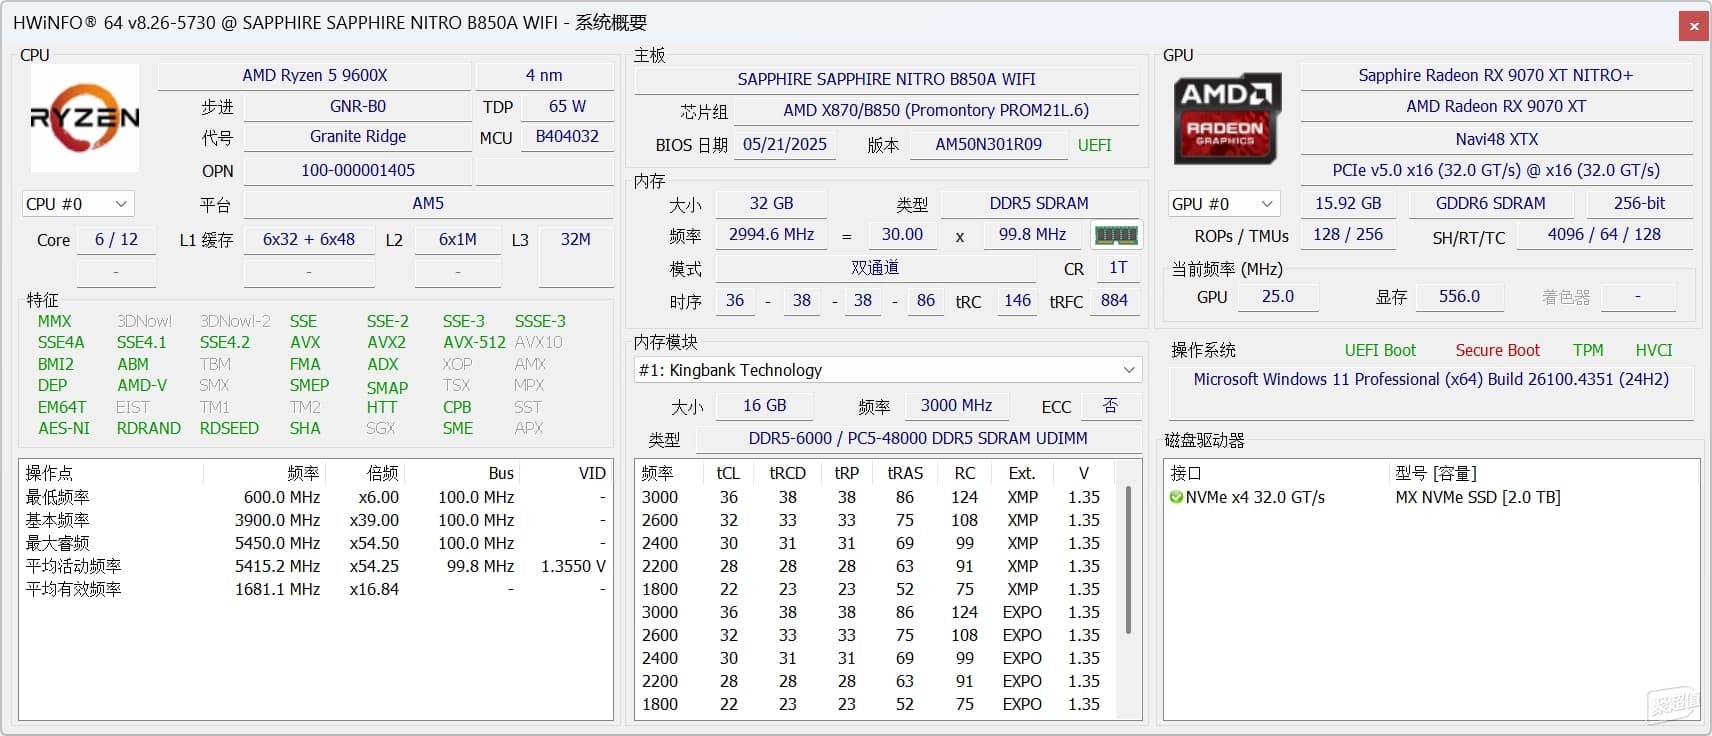Click the L1 cache 6x32 + 6x48 value
1712x736 pixels.
[309, 239]
